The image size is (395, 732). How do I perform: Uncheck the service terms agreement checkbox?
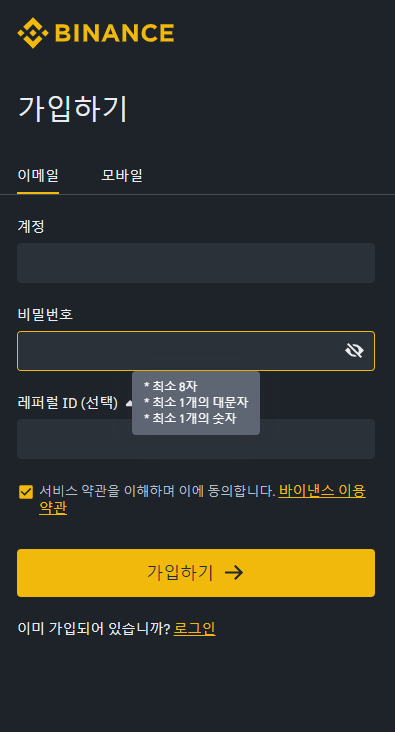tap(26, 492)
